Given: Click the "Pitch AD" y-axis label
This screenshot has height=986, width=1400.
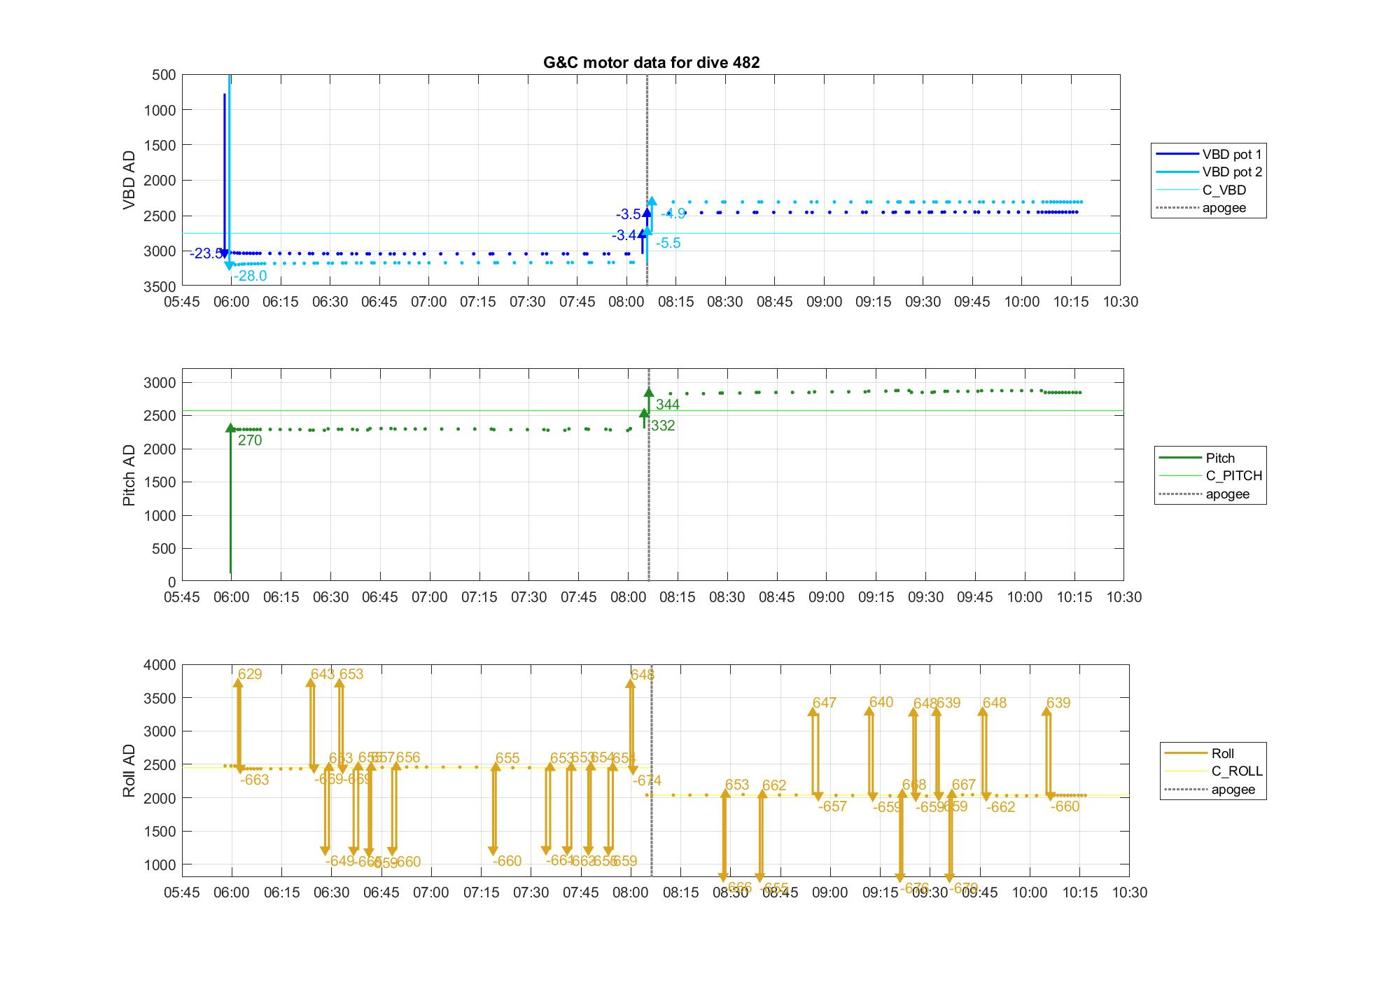Looking at the screenshot, I should pyautogui.click(x=129, y=475).
